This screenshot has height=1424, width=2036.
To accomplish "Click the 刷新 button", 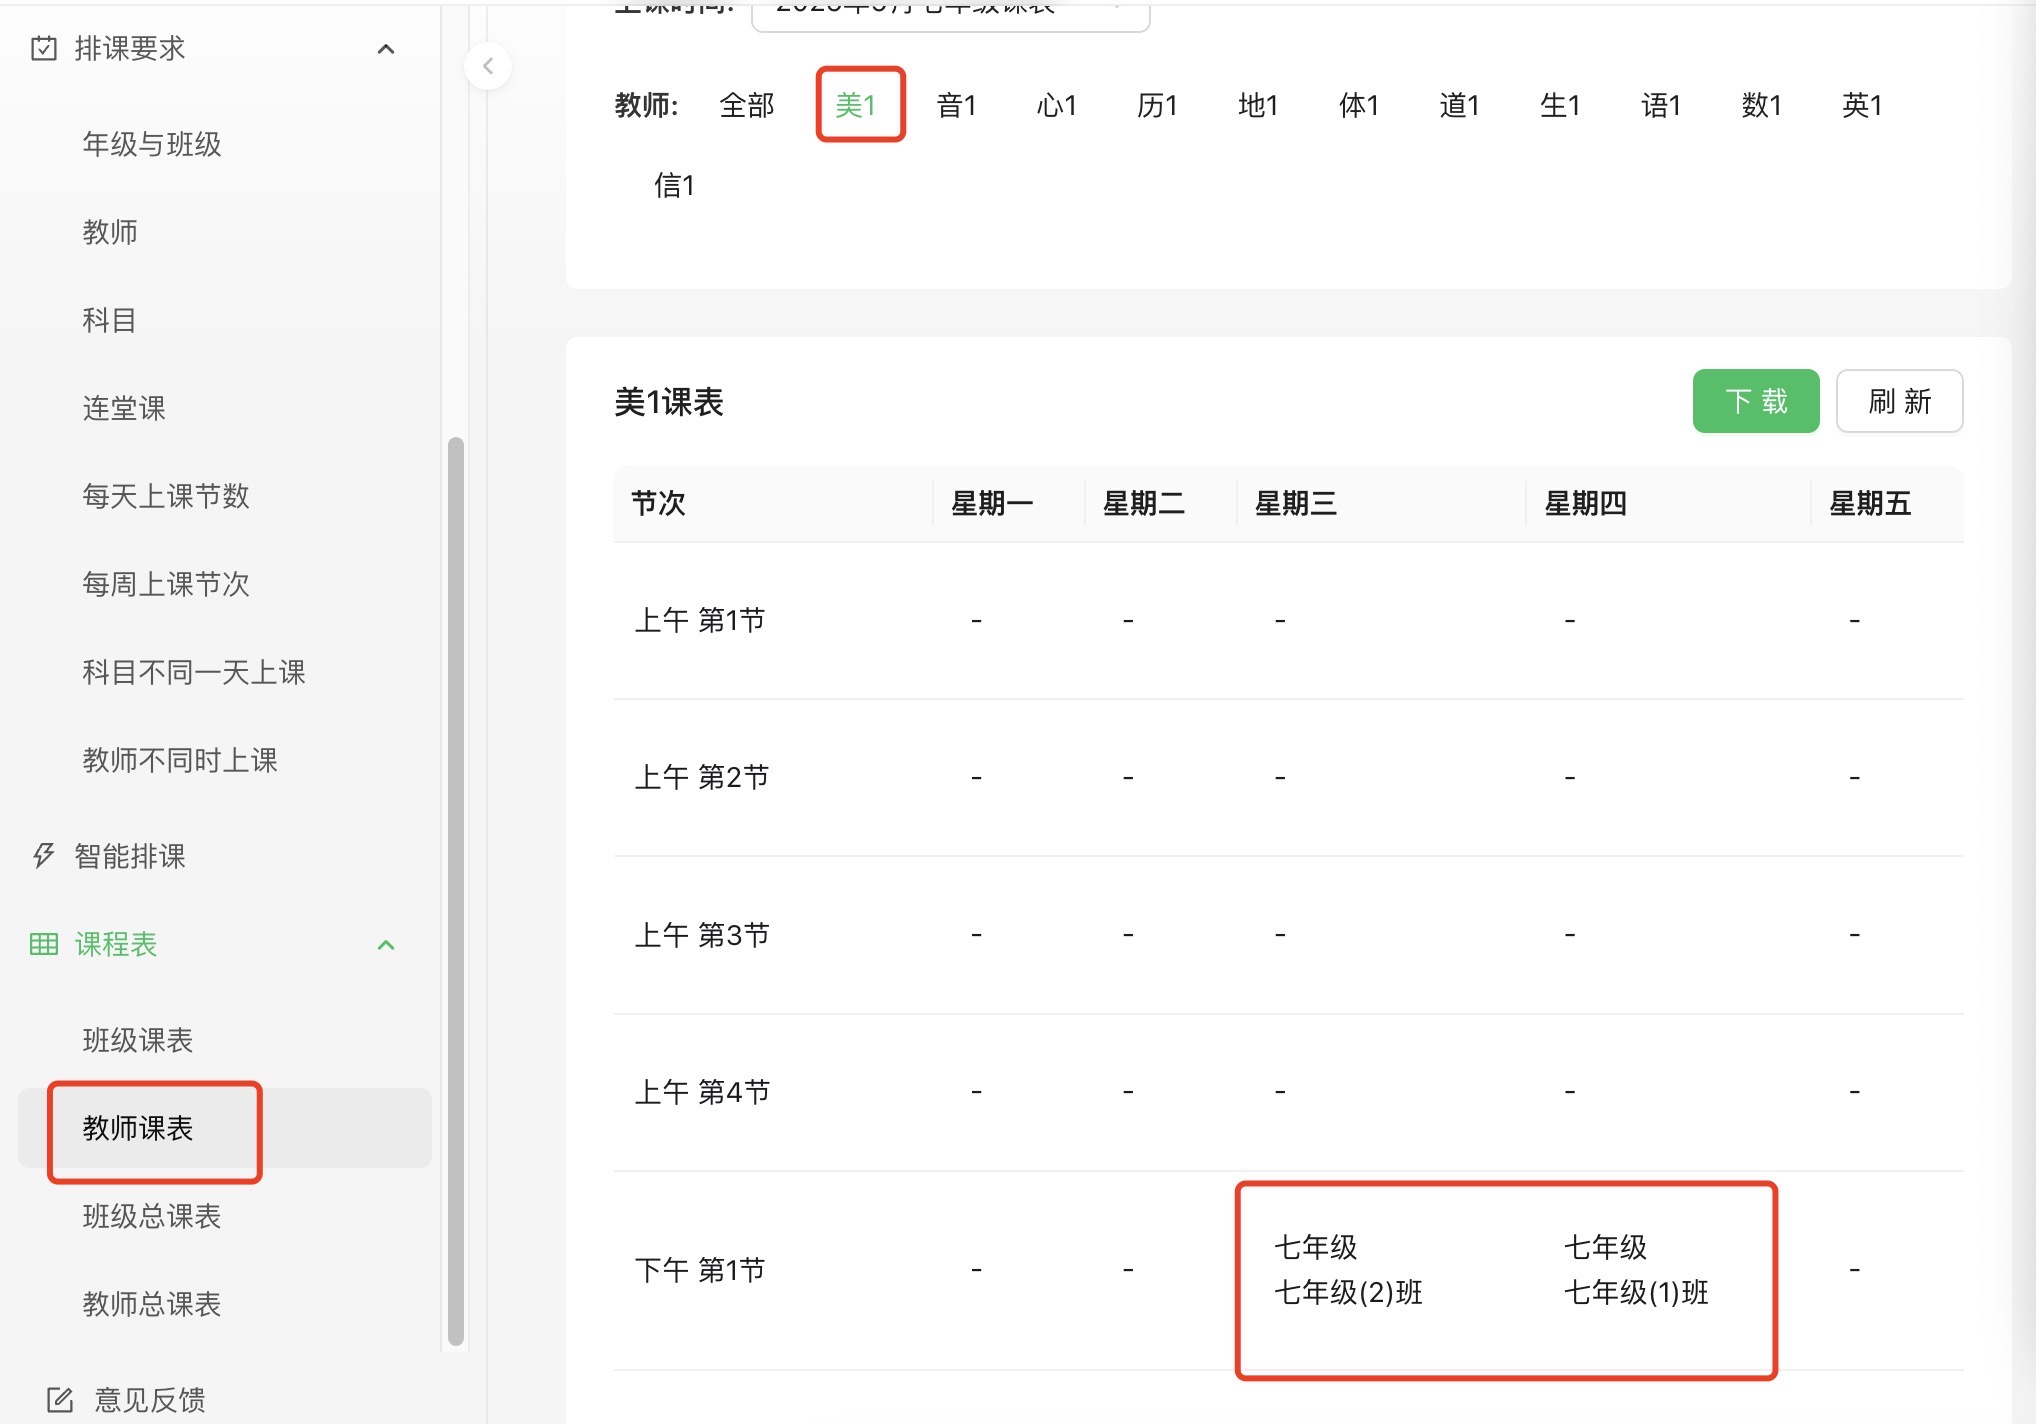I will point(1899,401).
